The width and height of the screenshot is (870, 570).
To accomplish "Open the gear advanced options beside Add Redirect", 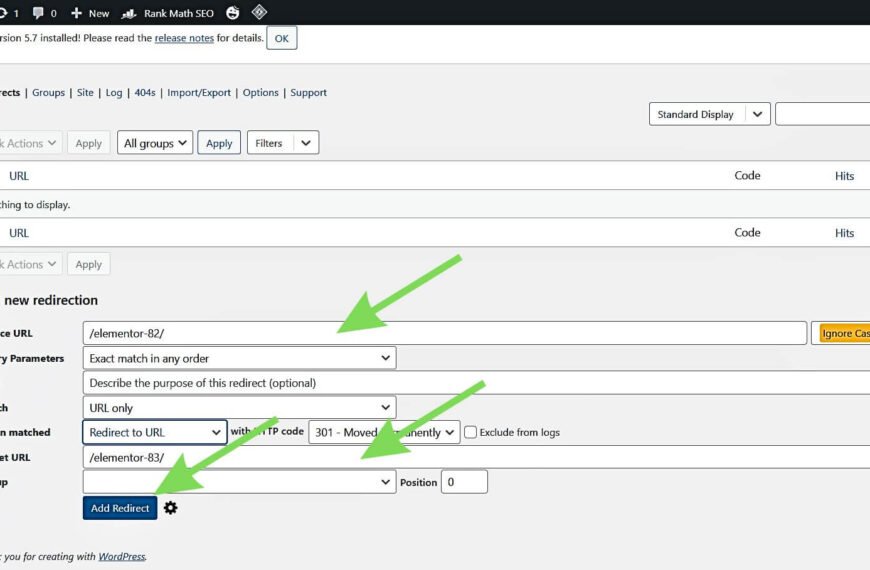I will 170,508.
